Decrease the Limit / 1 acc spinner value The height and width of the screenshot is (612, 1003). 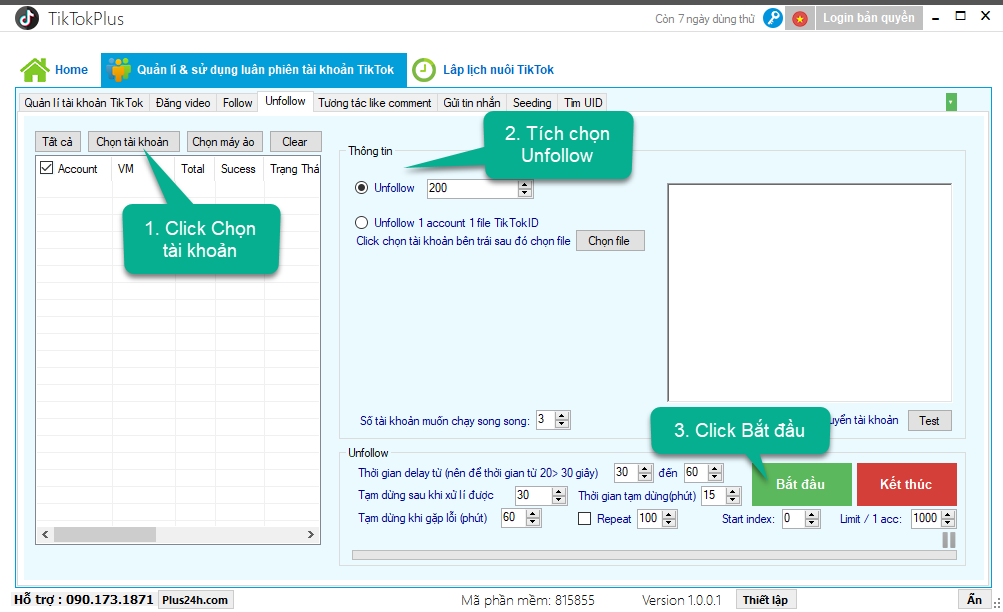pyautogui.click(x=948, y=522)
